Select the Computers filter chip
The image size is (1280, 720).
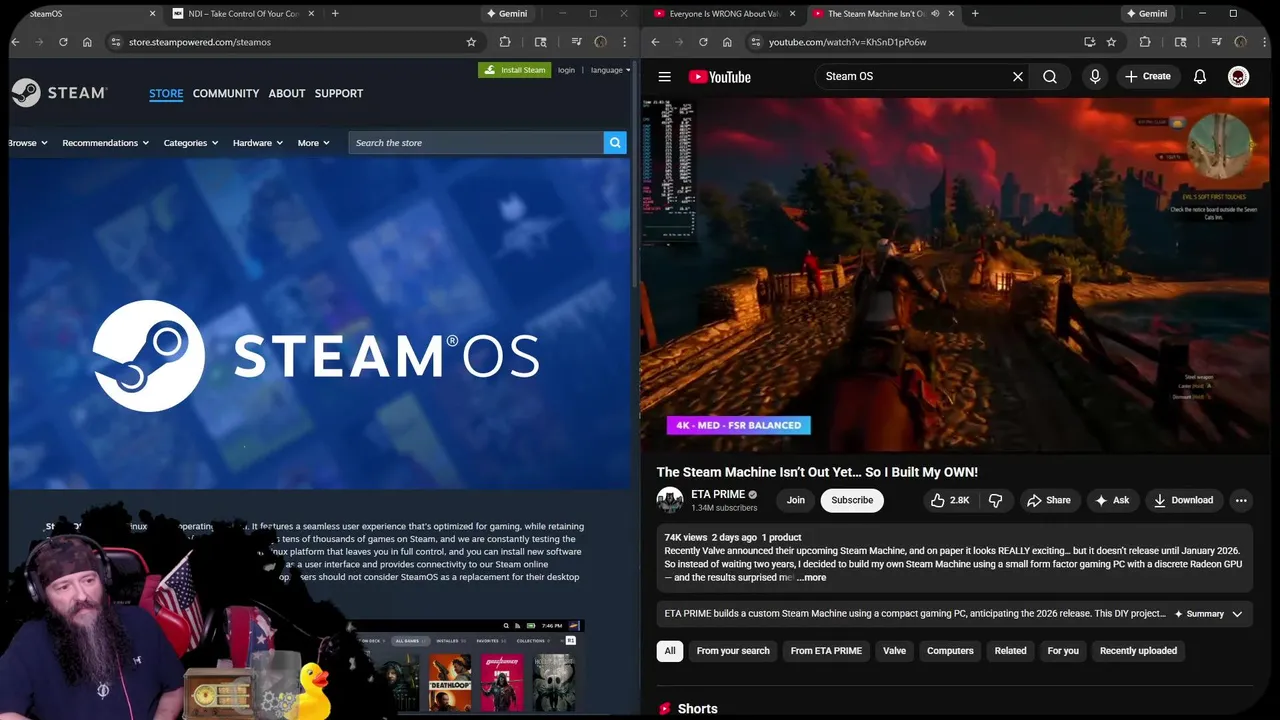[950, 651]
